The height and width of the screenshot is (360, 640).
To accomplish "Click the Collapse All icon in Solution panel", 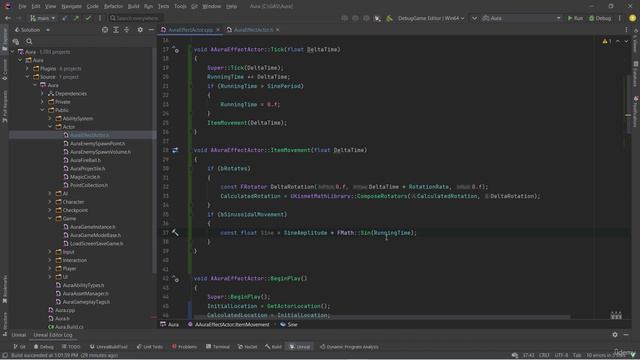I will click(x=127, y=30).
